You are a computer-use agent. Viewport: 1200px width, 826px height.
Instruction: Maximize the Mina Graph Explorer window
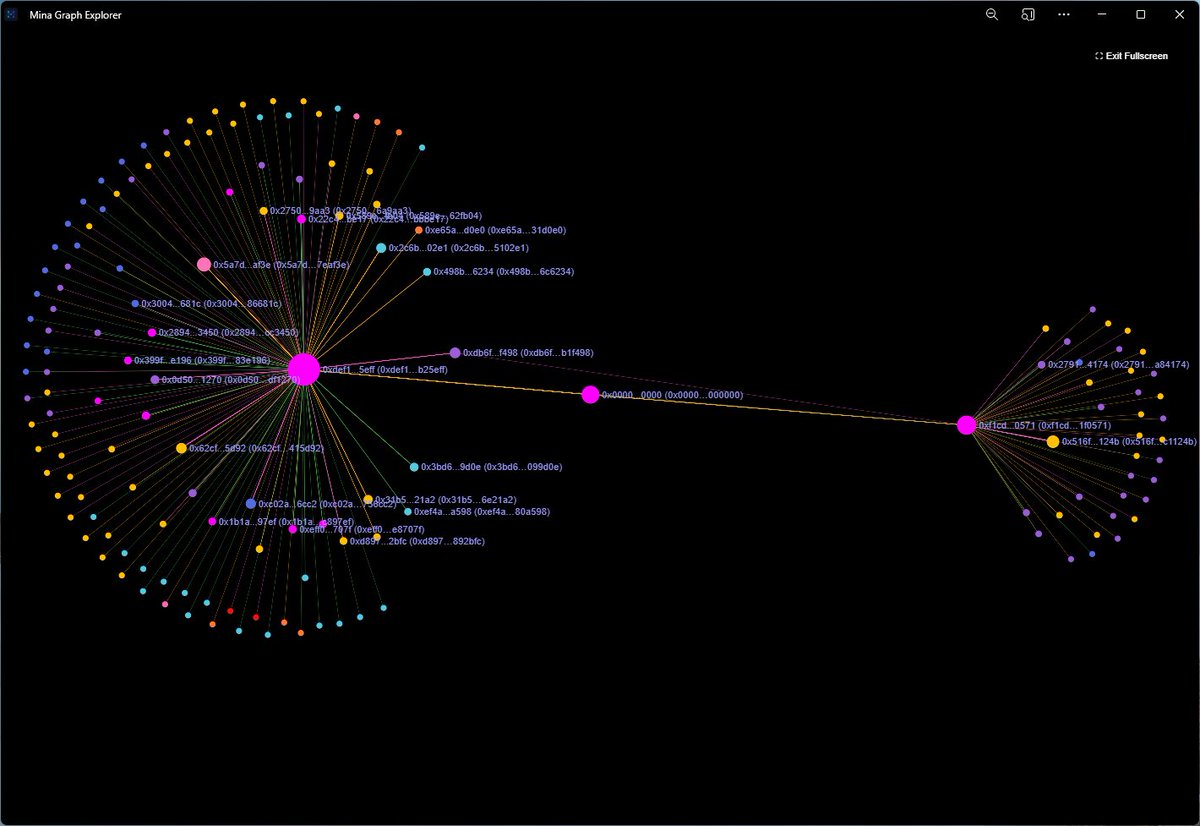[1141, 15]
